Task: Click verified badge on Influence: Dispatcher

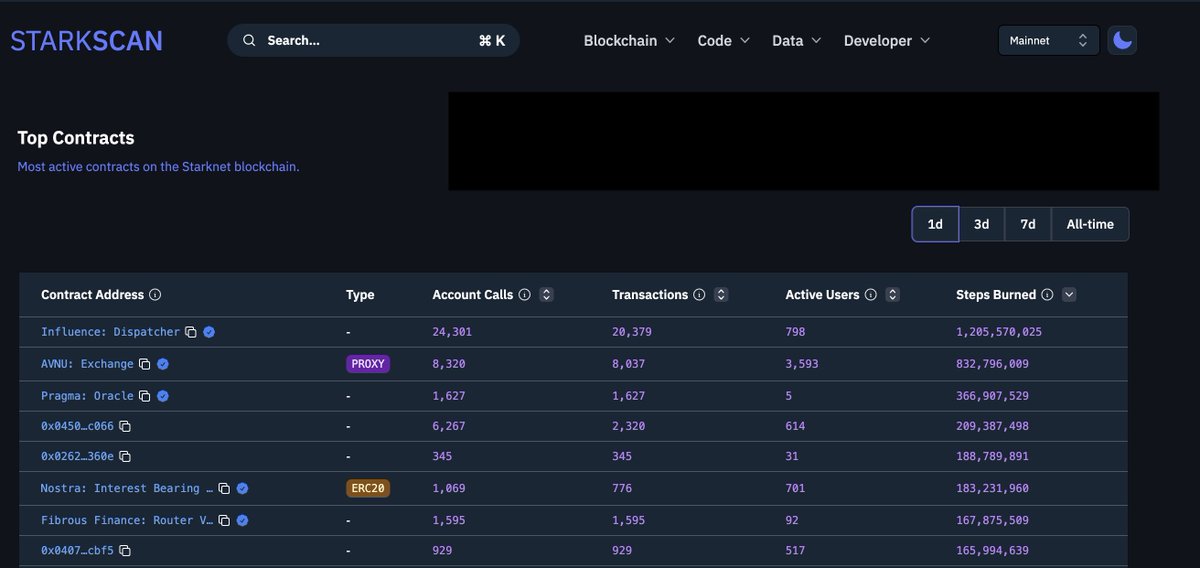Action: point(209,332)
